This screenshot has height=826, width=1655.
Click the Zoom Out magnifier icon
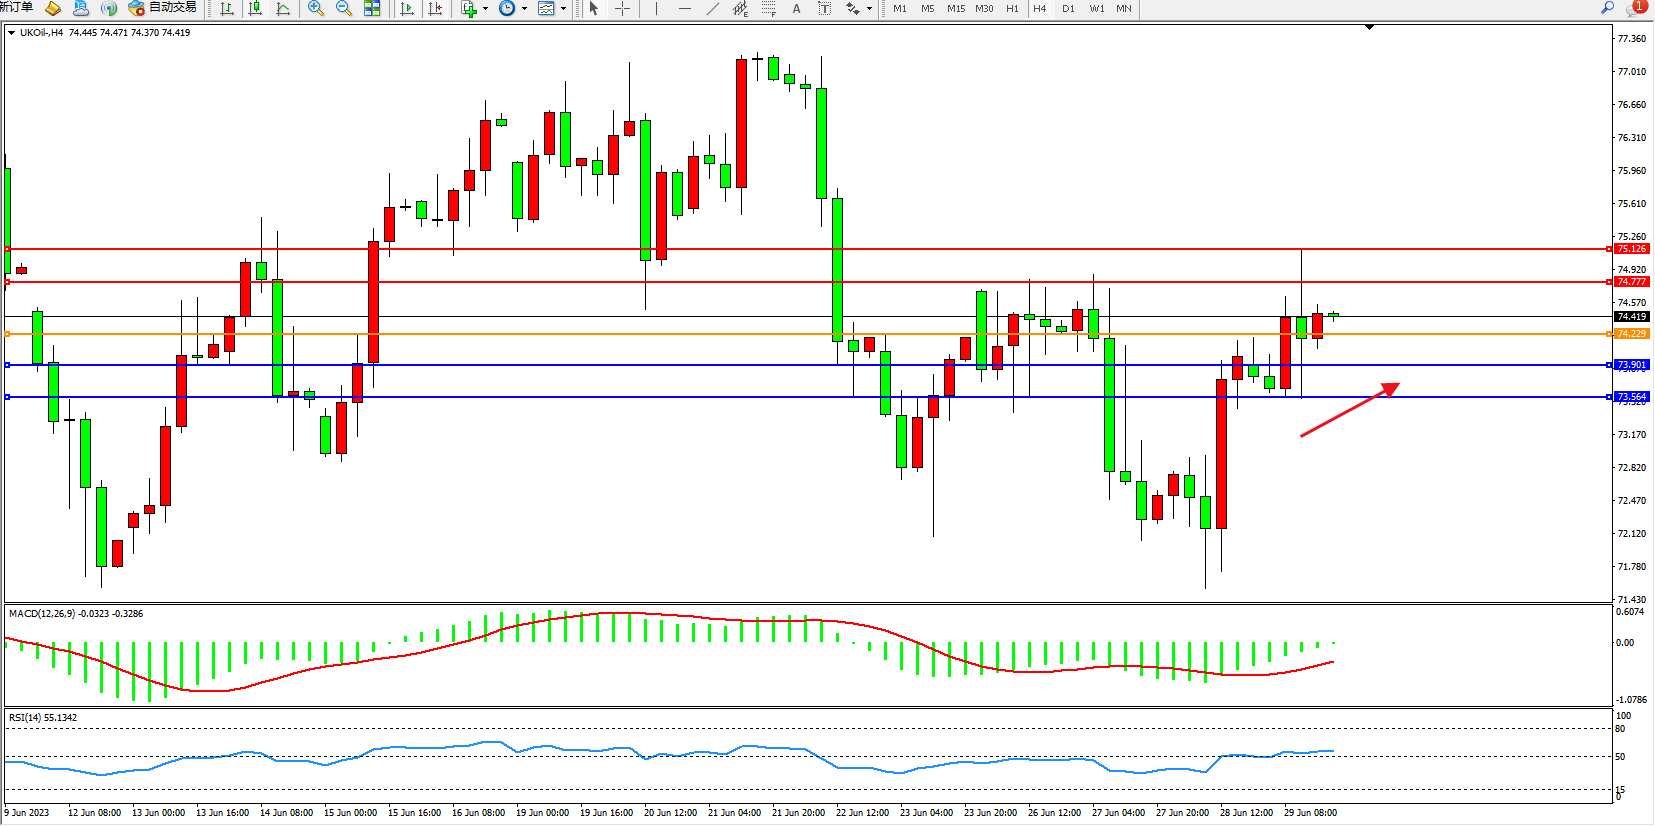click(x=344, y=8)
